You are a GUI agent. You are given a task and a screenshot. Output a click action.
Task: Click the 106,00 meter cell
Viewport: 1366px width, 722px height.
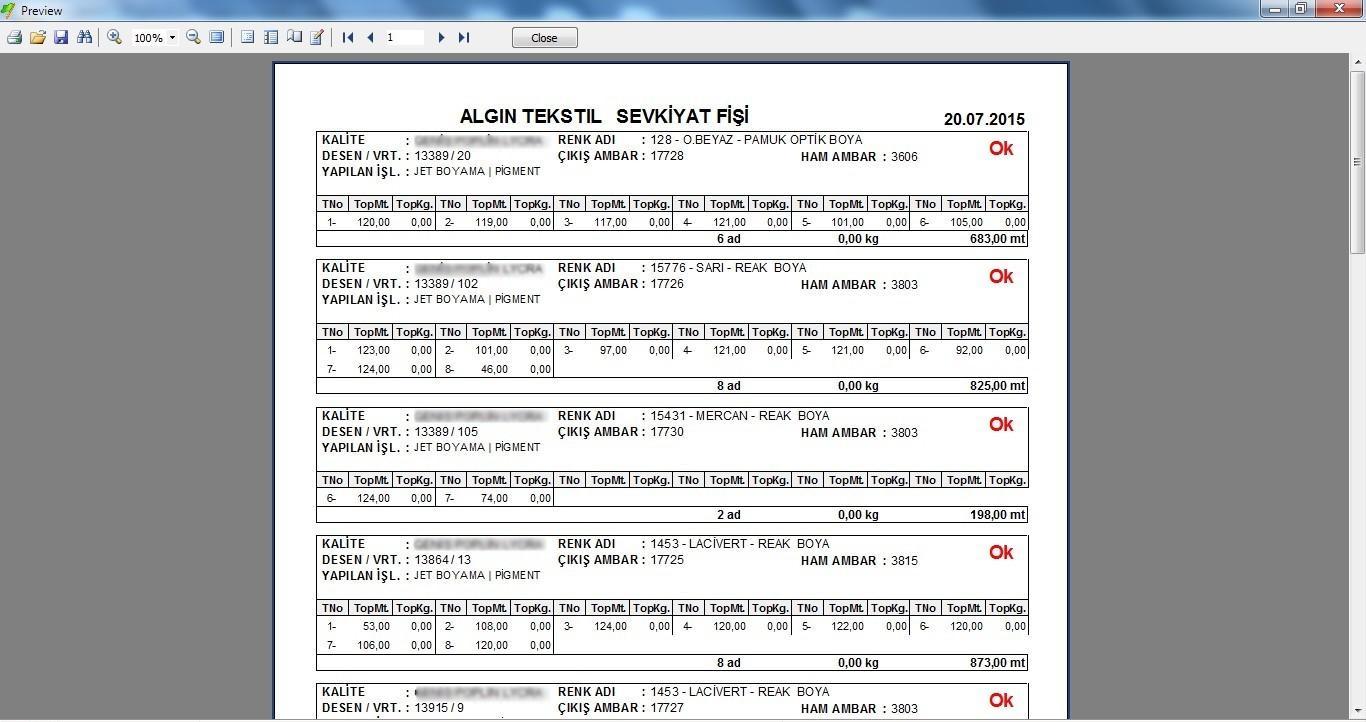point(373,646)
